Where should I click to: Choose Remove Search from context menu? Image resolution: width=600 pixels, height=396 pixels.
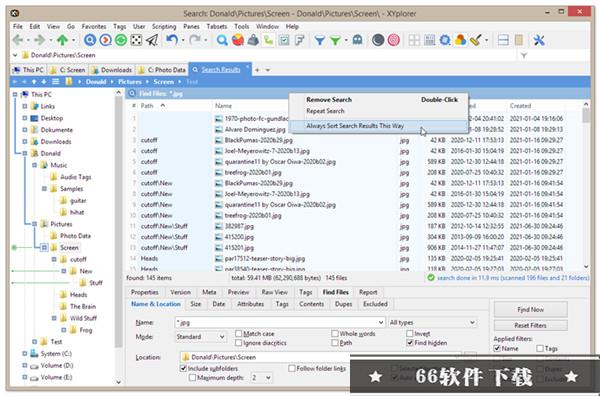tap(329, 99)
